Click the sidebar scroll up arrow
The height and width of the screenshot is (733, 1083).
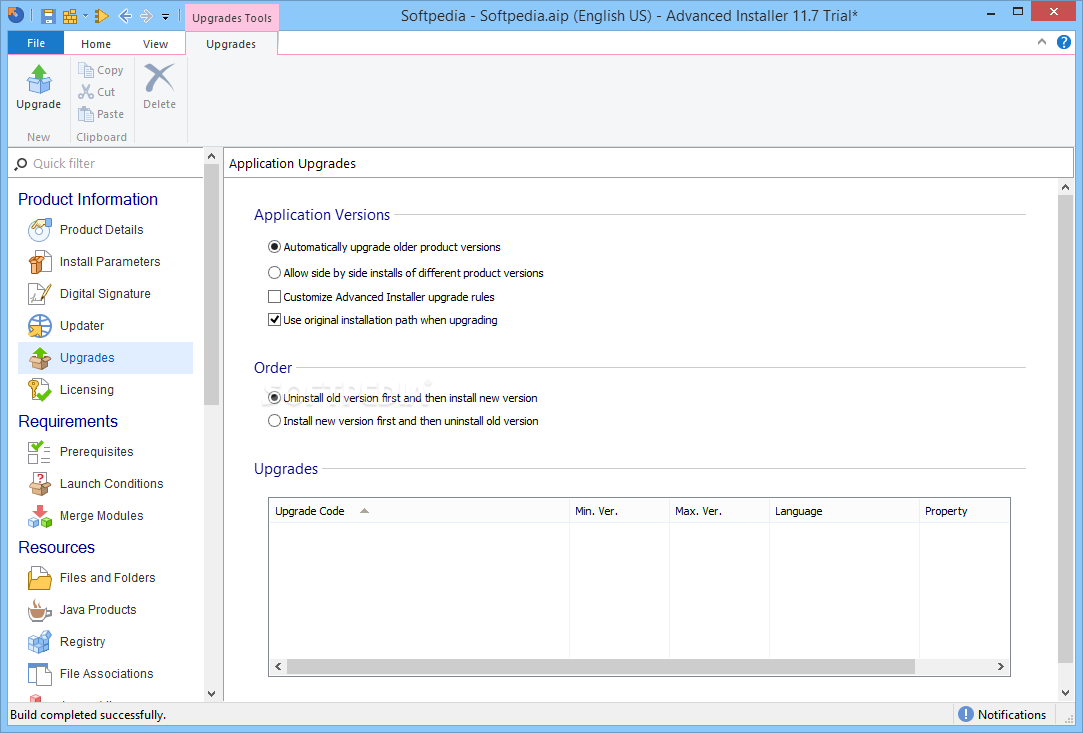[x=211, y=157]
